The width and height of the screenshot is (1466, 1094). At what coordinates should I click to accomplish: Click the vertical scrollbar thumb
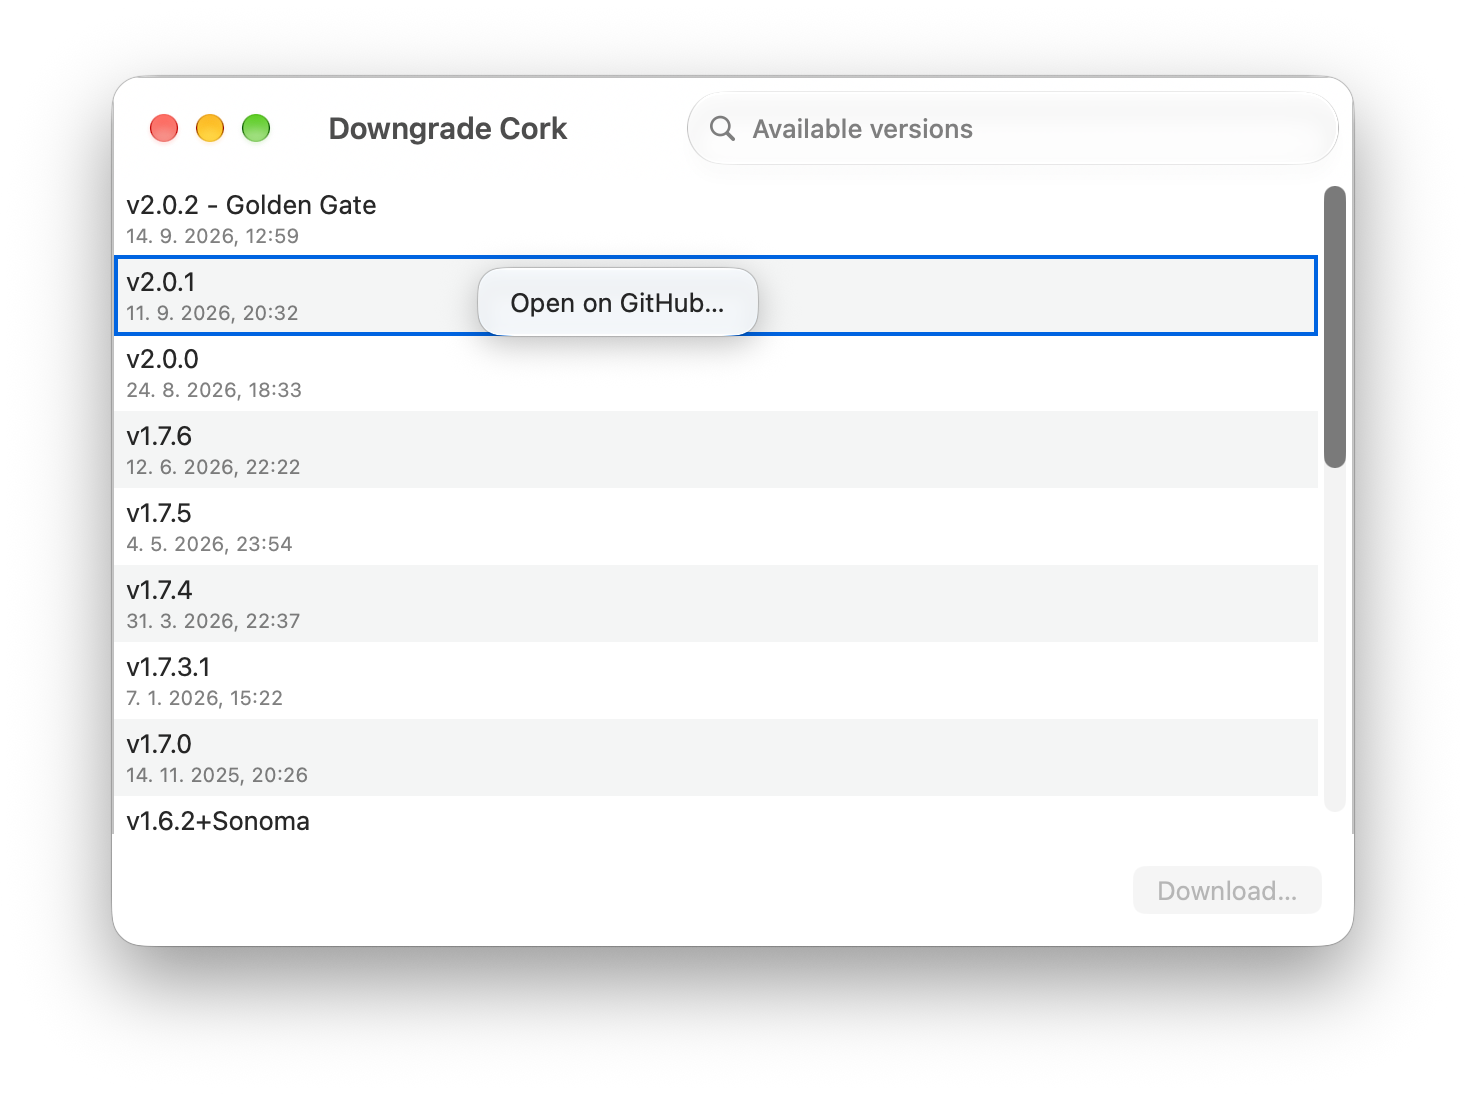pos(1334,326)
